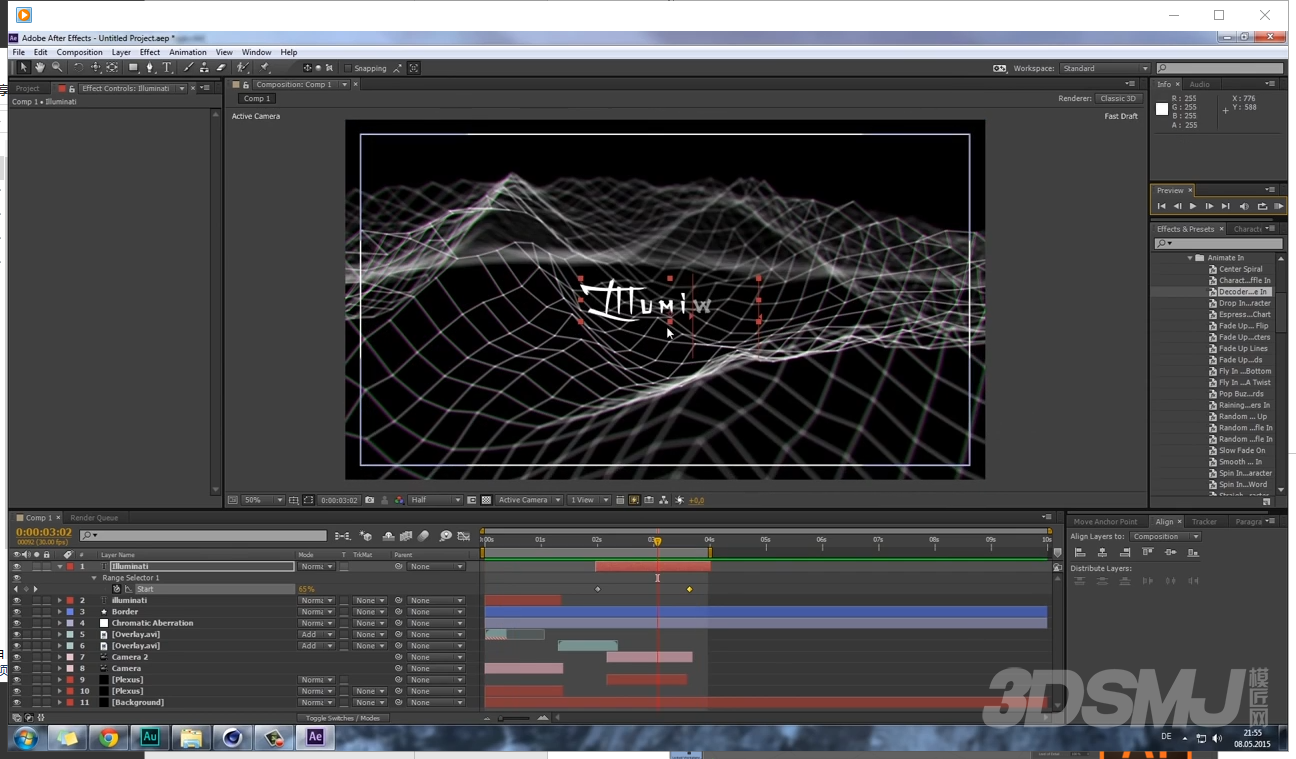The width and height of the screenshot is (1296, 759).
Task: Select the Eraser tool
Action: coord(221,68)
